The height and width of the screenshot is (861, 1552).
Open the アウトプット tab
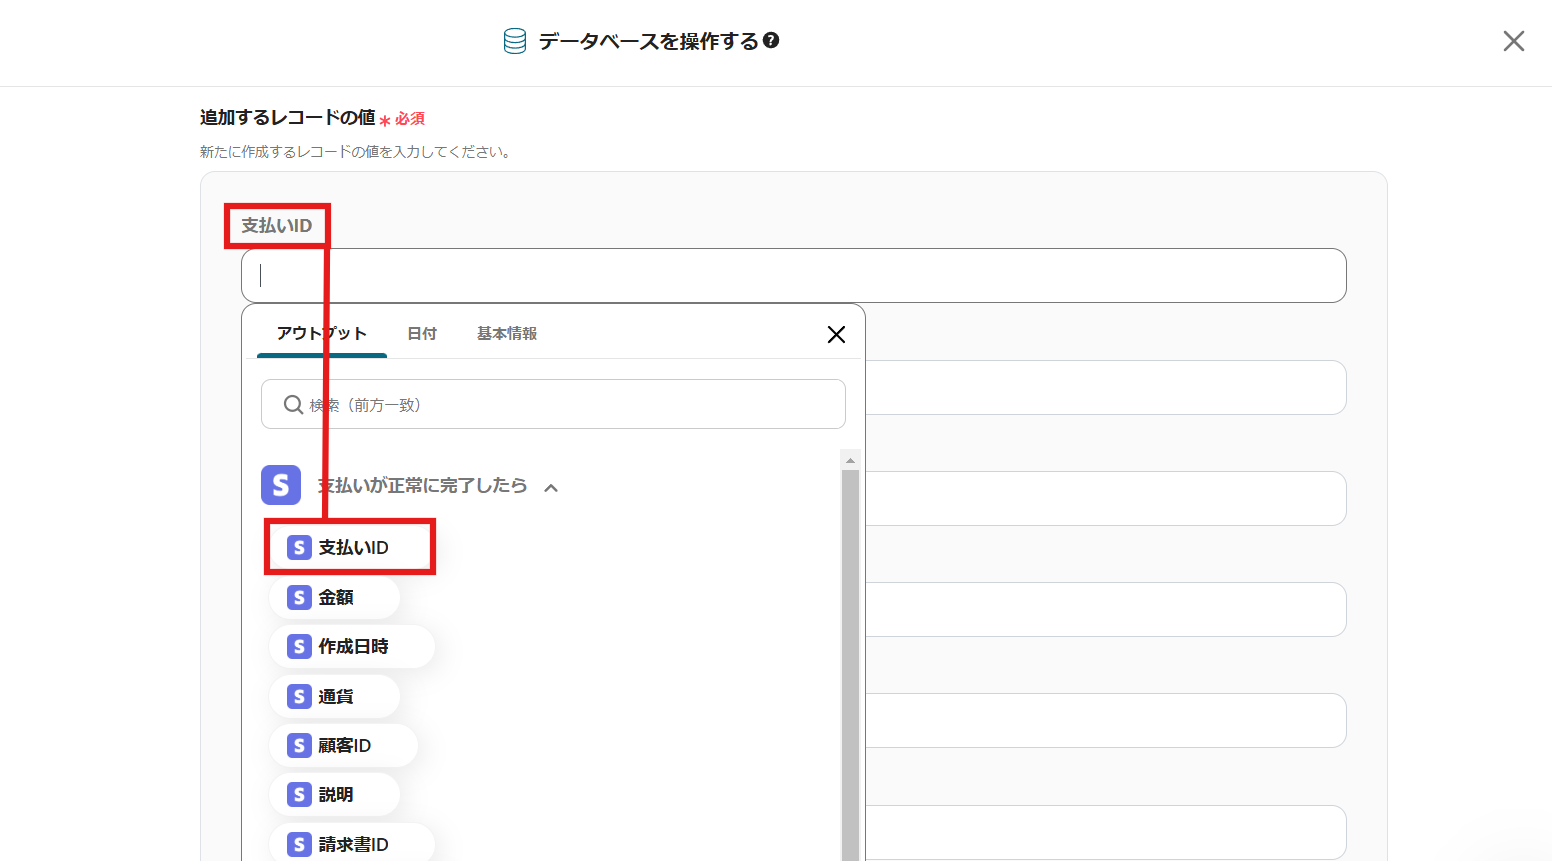(322, 333)
